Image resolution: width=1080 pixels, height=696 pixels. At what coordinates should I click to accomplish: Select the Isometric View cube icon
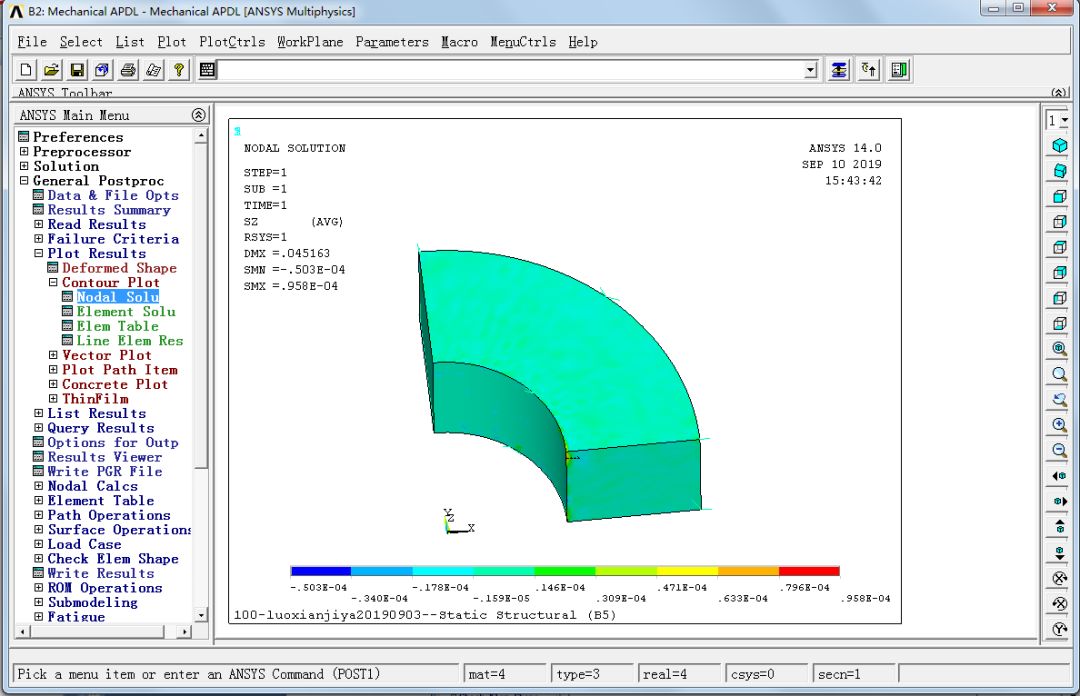[1059, 145]
